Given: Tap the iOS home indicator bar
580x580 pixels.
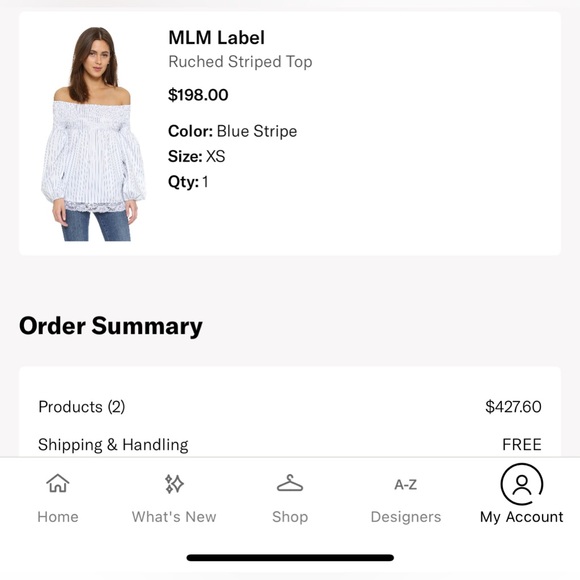Looking at the screenshot, I should tap(290, 557).
